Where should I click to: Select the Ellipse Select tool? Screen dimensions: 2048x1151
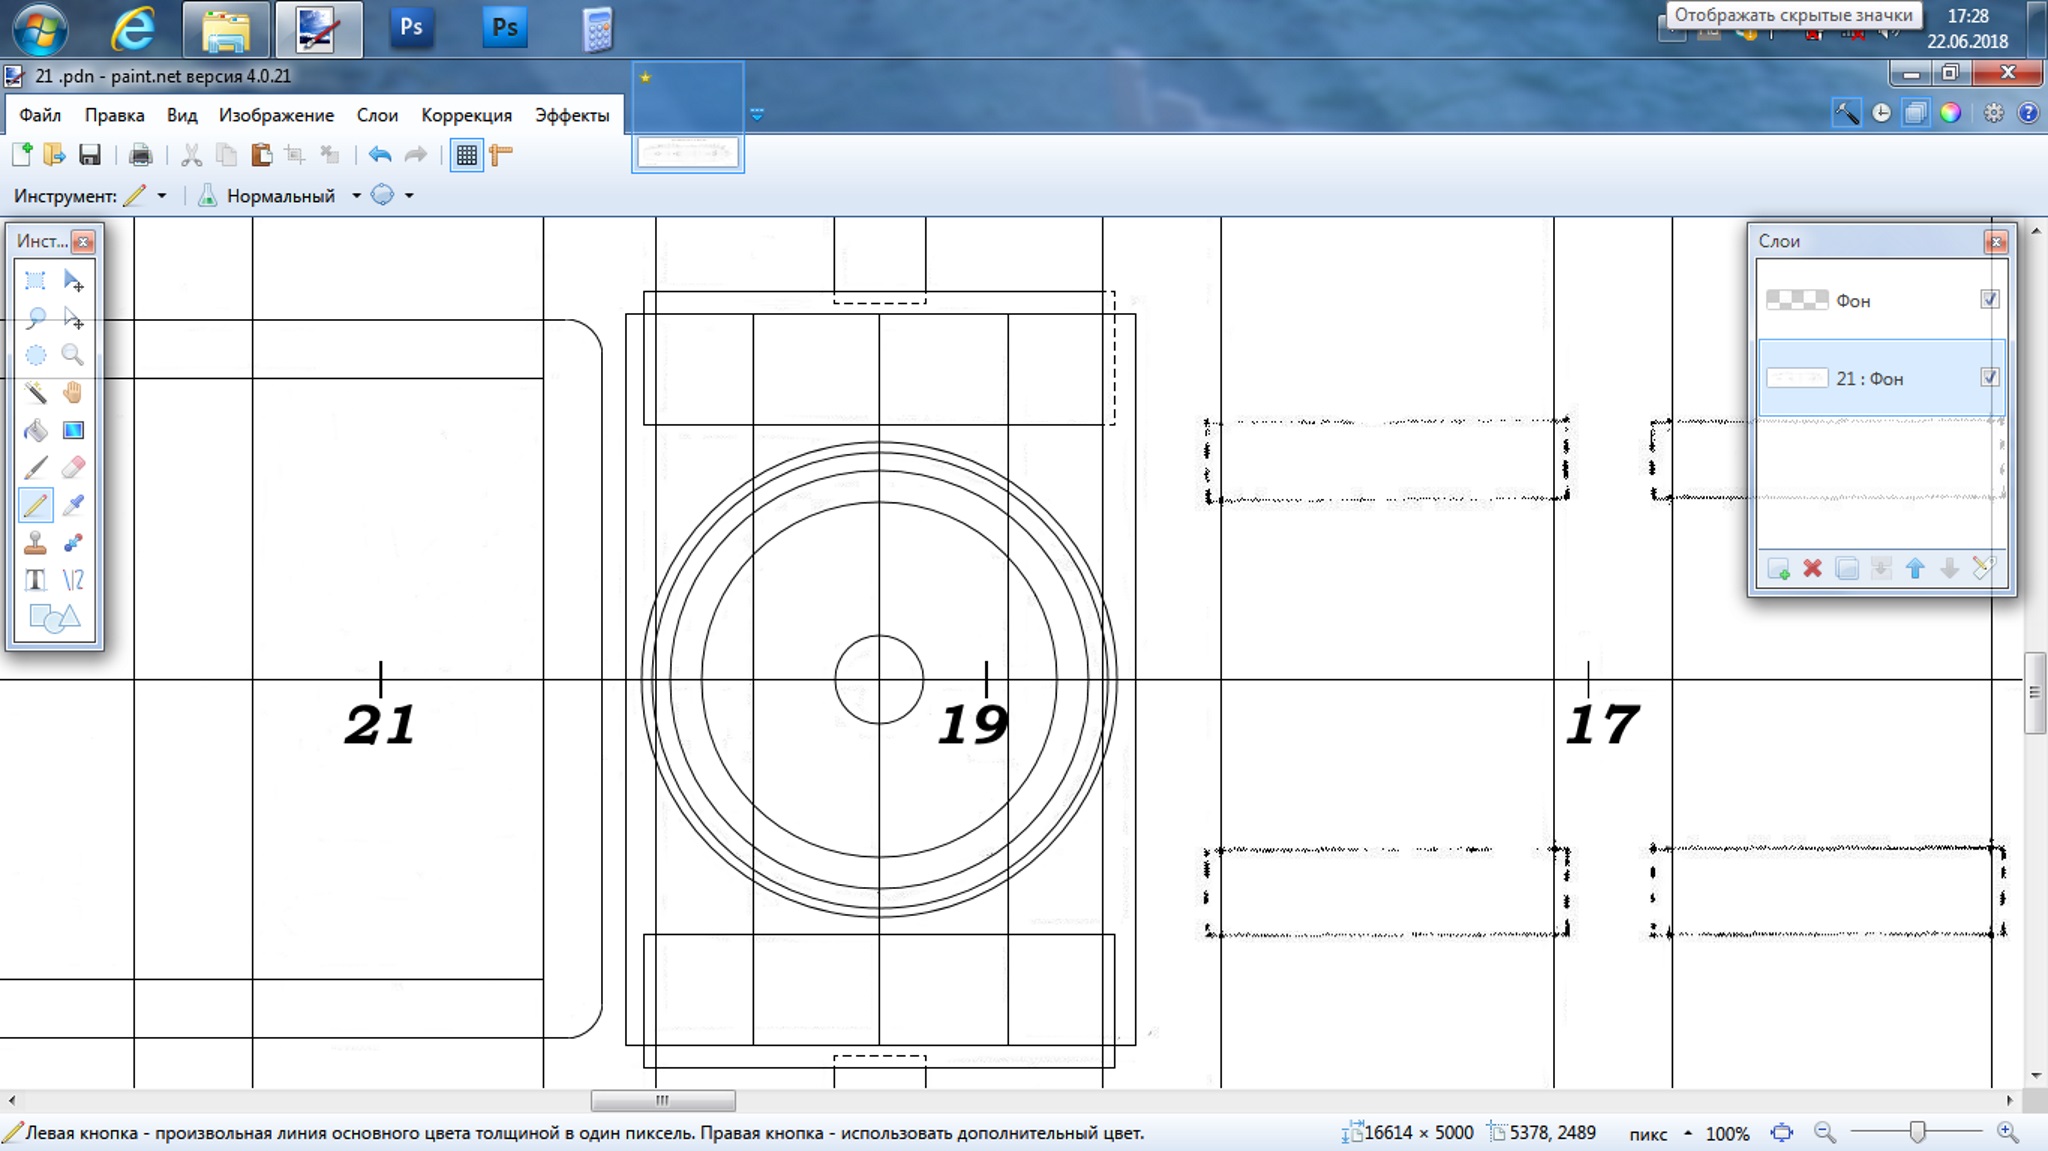coord(35,355)
